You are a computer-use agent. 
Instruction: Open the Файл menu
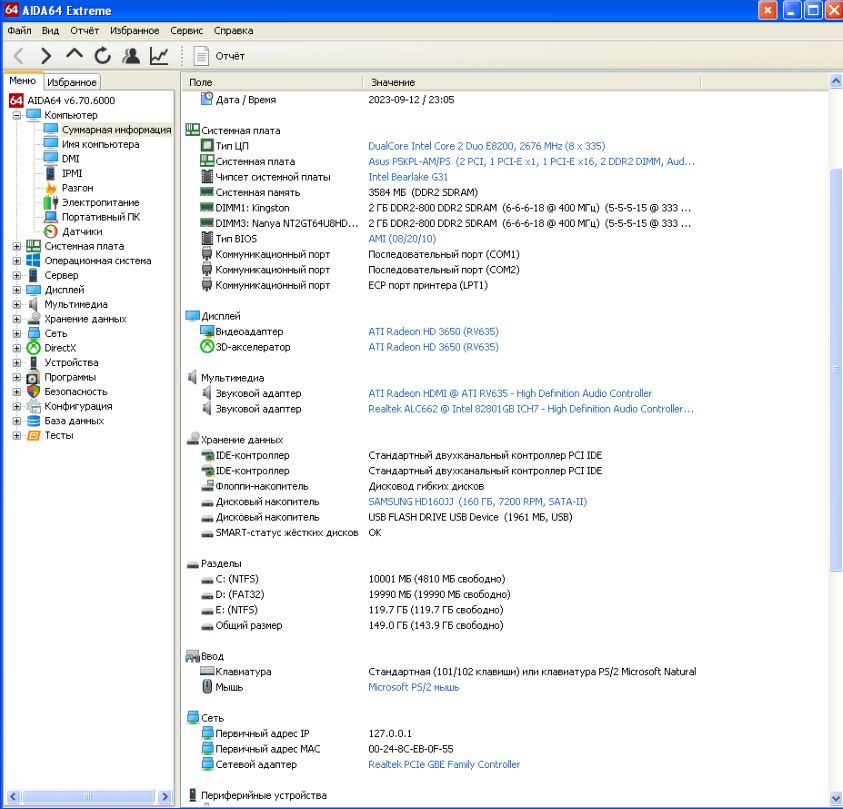[x=19, y=31]
